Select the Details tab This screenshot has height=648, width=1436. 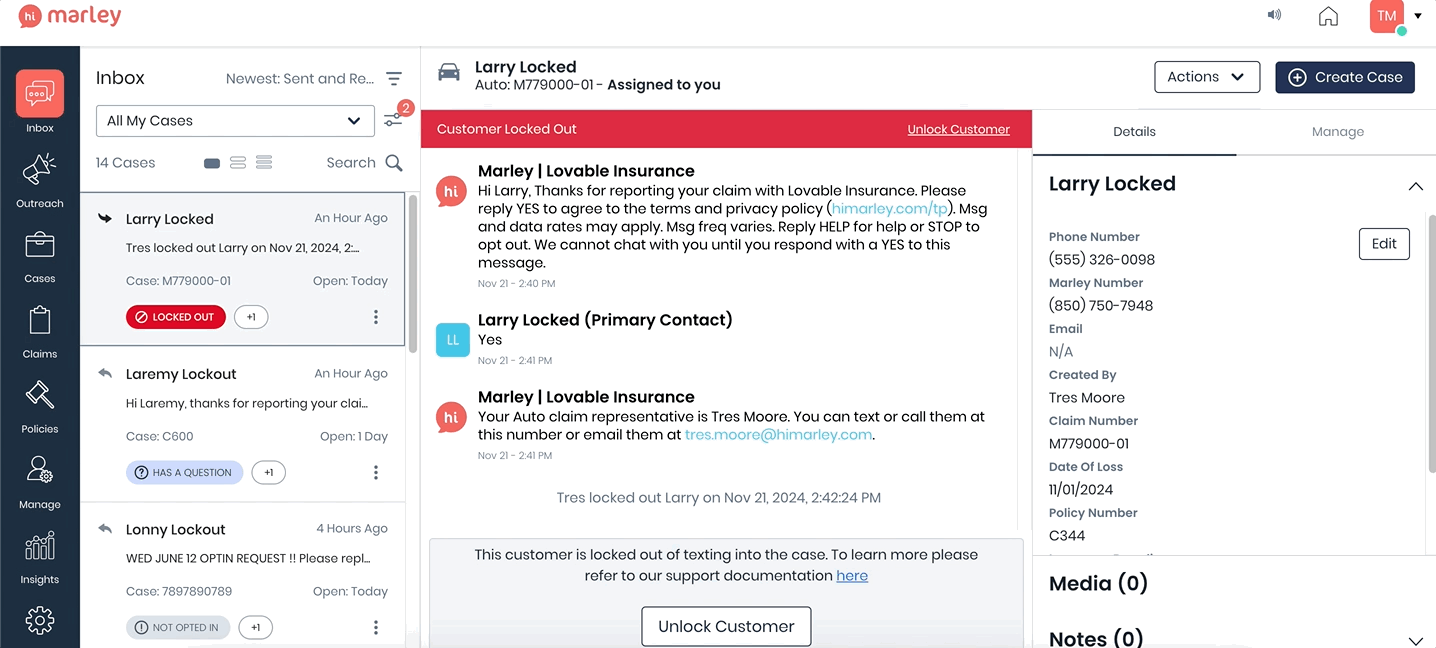1134,131
